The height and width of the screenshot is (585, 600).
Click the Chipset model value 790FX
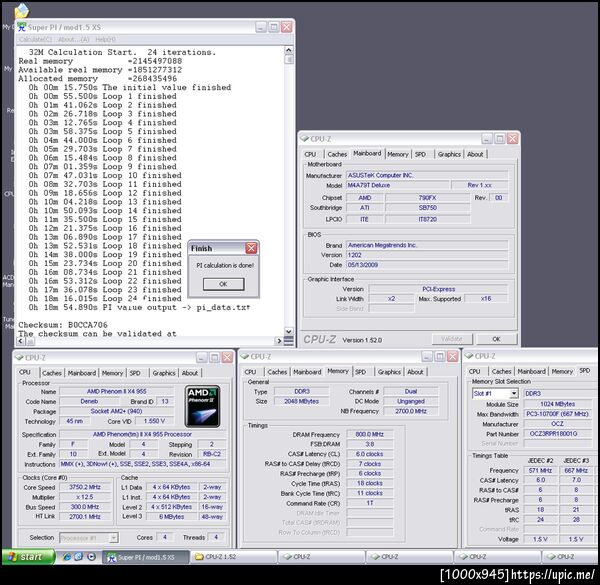pyautogui.click(x=427, y=198)
